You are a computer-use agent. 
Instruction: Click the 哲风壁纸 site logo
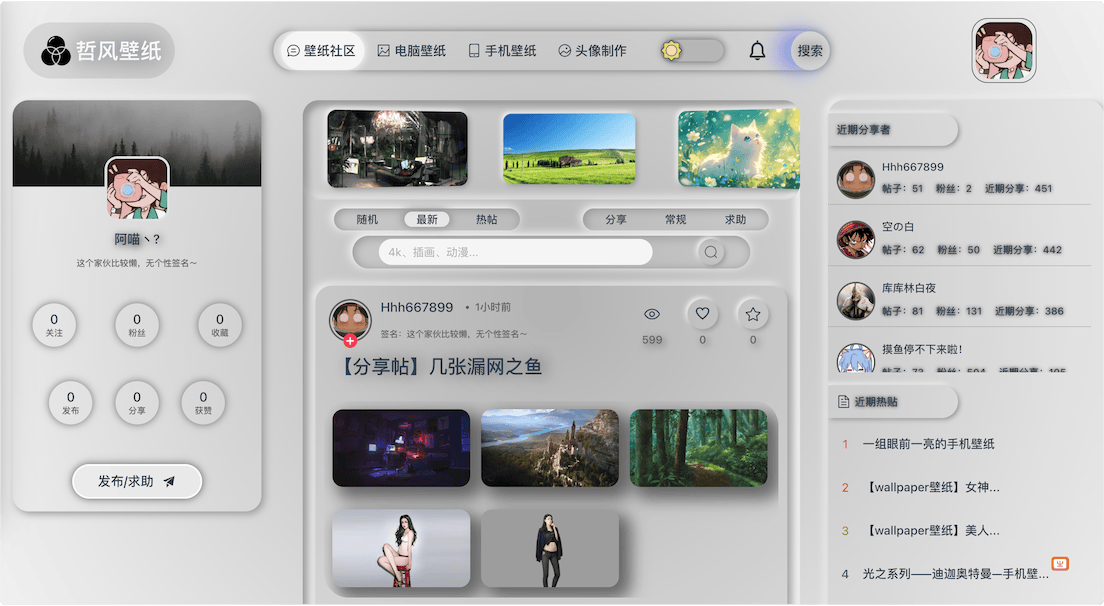(x=98, y=50)
